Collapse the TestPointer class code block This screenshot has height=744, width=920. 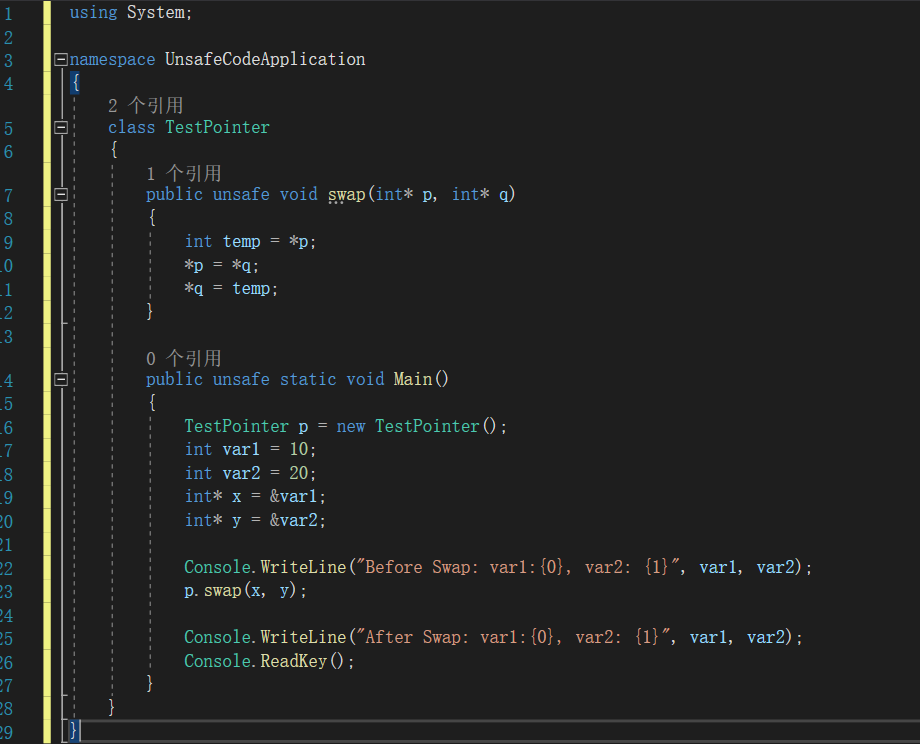coord(60,127)
